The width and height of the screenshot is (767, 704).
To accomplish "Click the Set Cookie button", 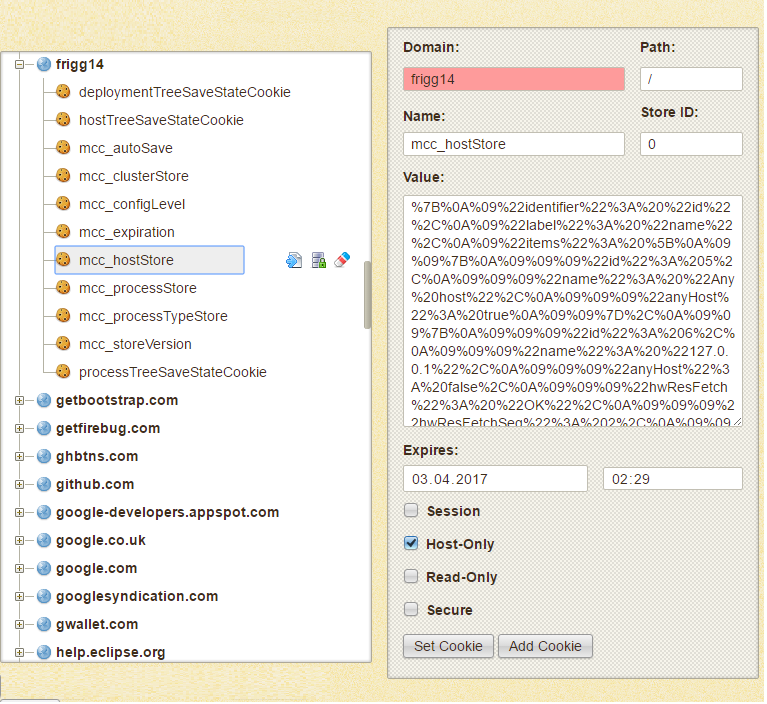I will click(x=449, y=647).
